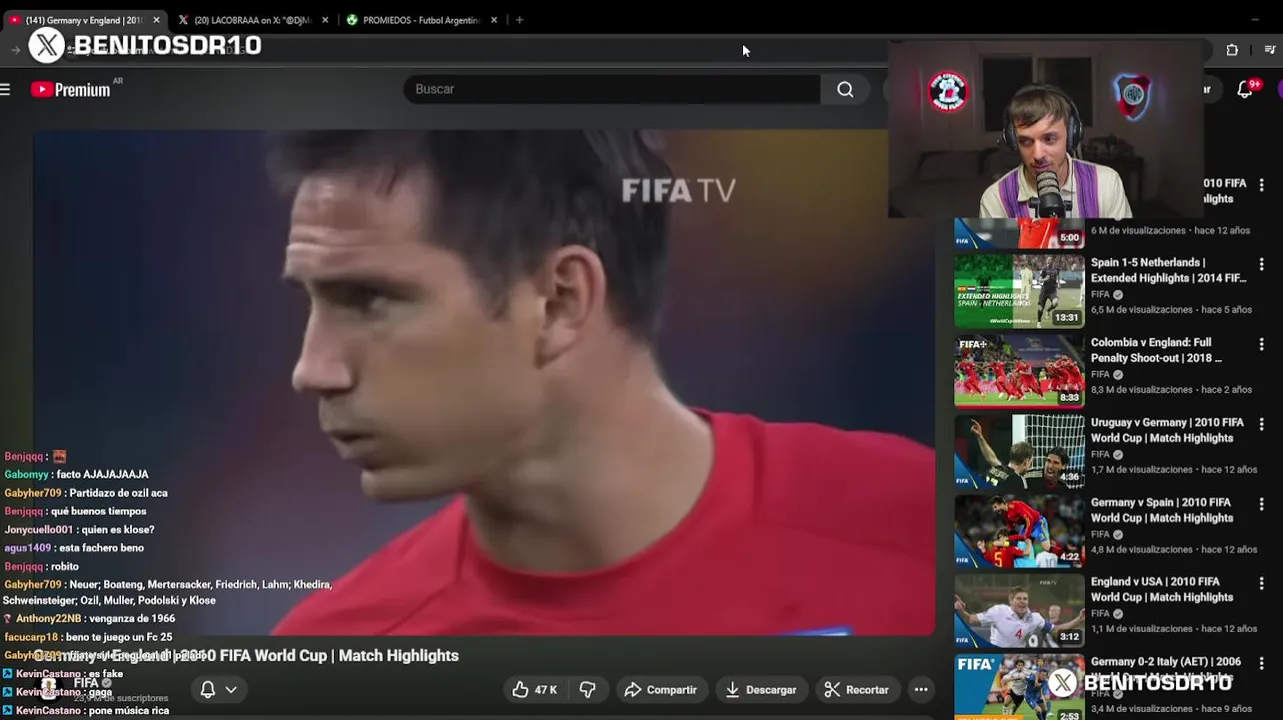Open the YouTube hamburger guide menu
This screenshot has height=720, width=1283.
[5, 90]
